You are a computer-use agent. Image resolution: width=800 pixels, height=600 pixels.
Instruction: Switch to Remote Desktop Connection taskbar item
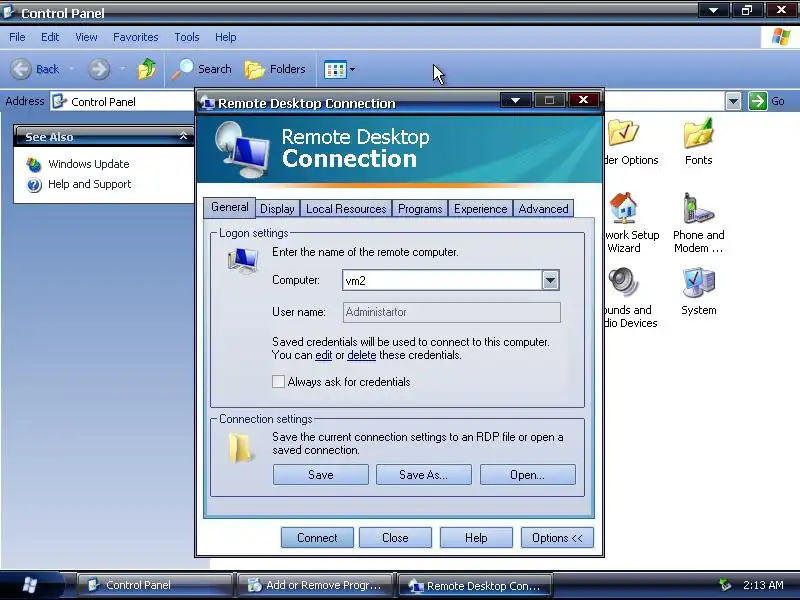tap(475, 585)
